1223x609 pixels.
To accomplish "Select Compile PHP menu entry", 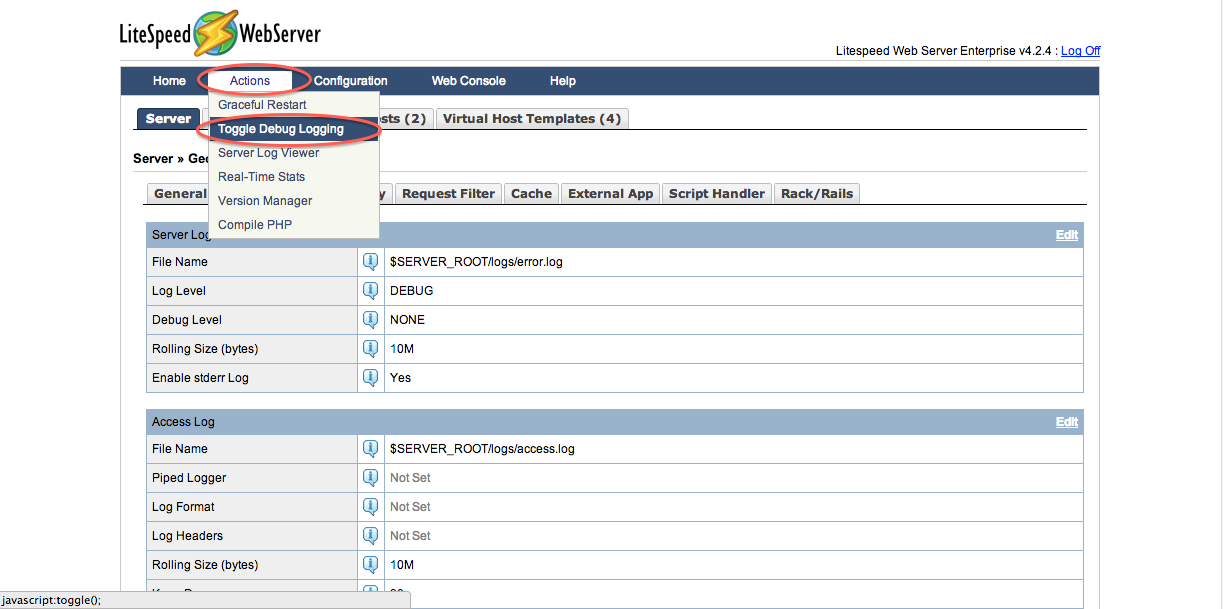I will click(294, 225).
